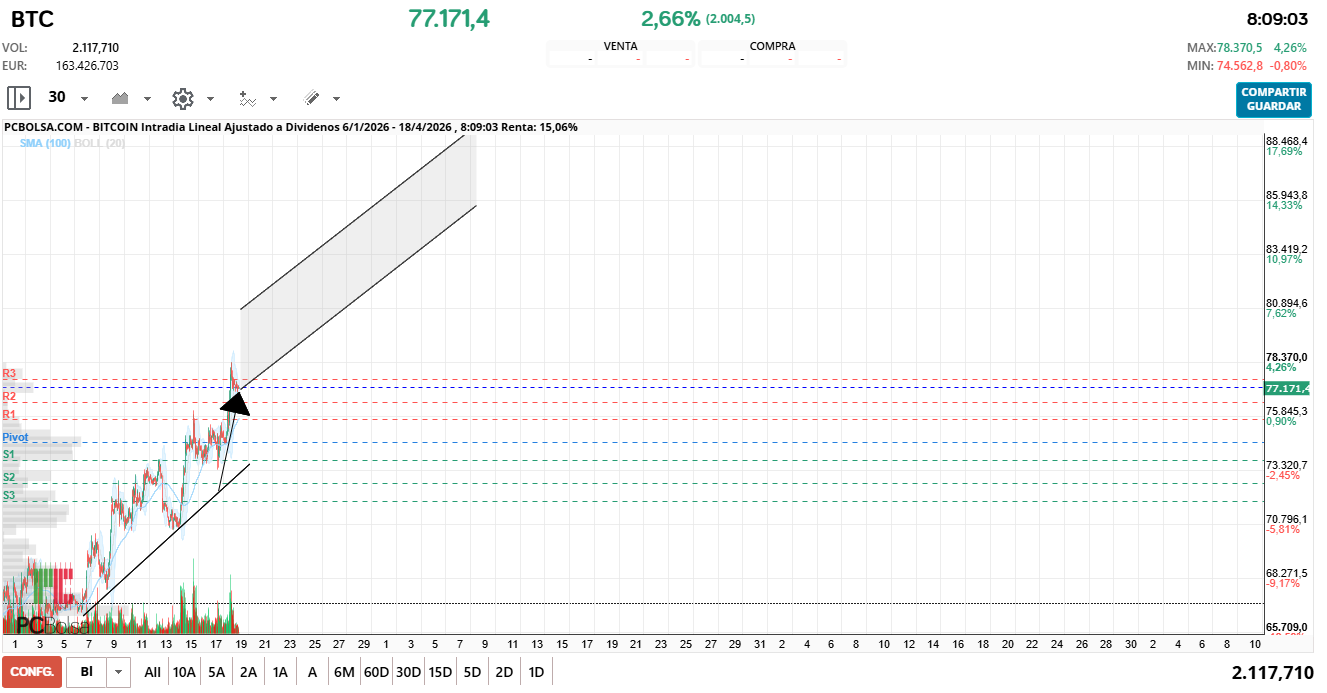Screen dimensions: 1327x693
Task: Select the 10A range tab
Action: pyautogui.click(x=184, y=672)
